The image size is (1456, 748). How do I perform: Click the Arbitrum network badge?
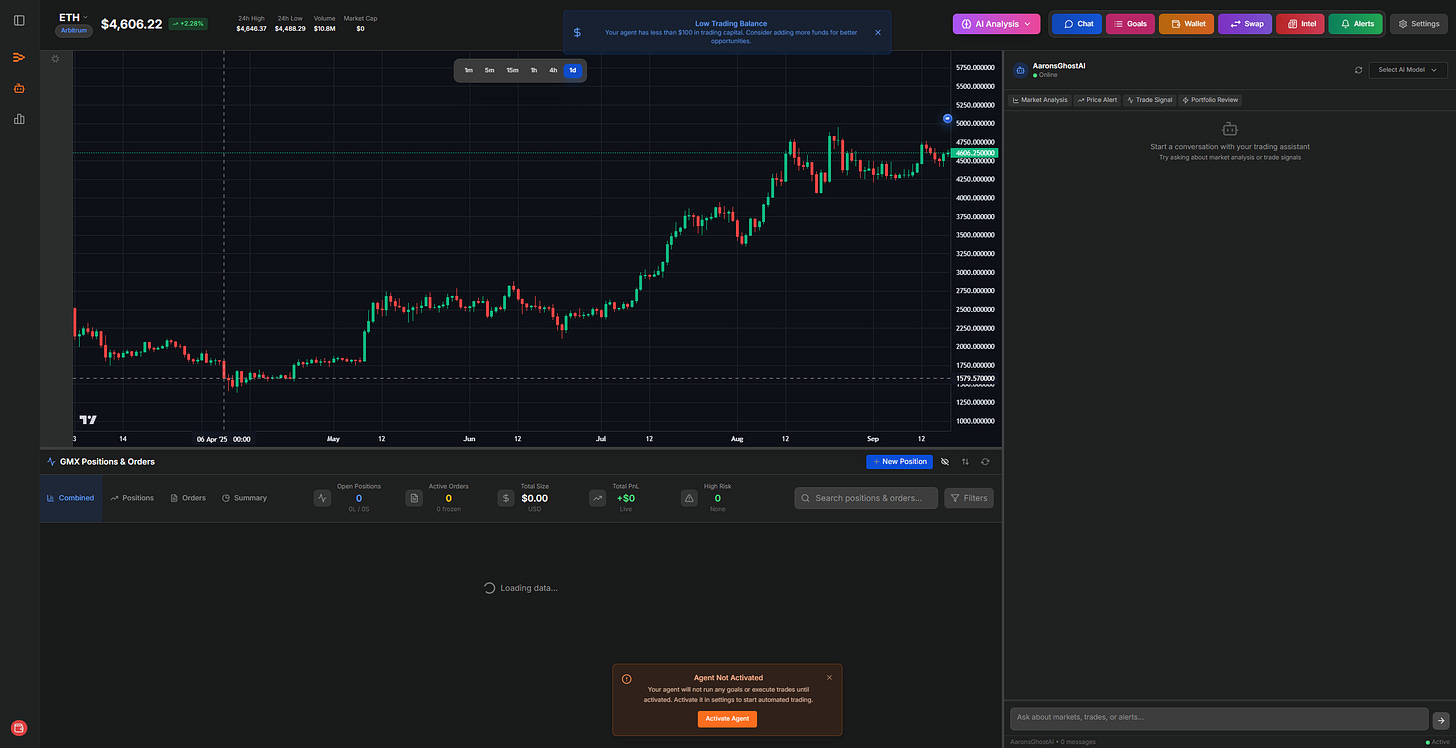(74, 31)
